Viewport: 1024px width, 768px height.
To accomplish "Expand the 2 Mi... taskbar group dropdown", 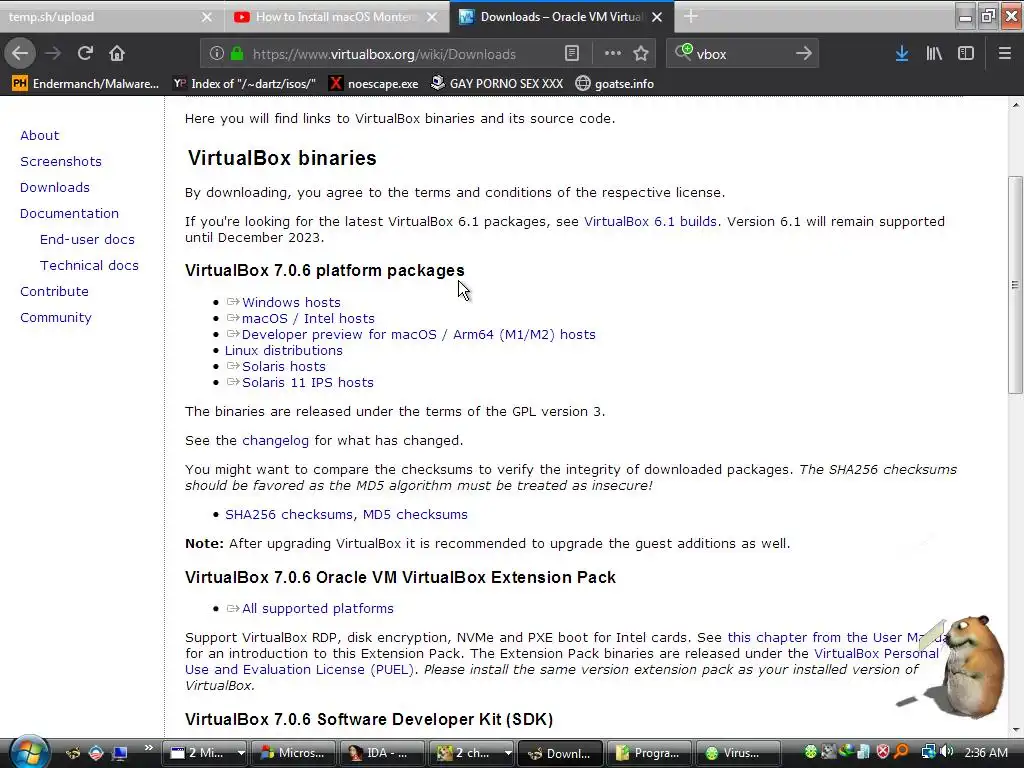I will click(240, 753).
